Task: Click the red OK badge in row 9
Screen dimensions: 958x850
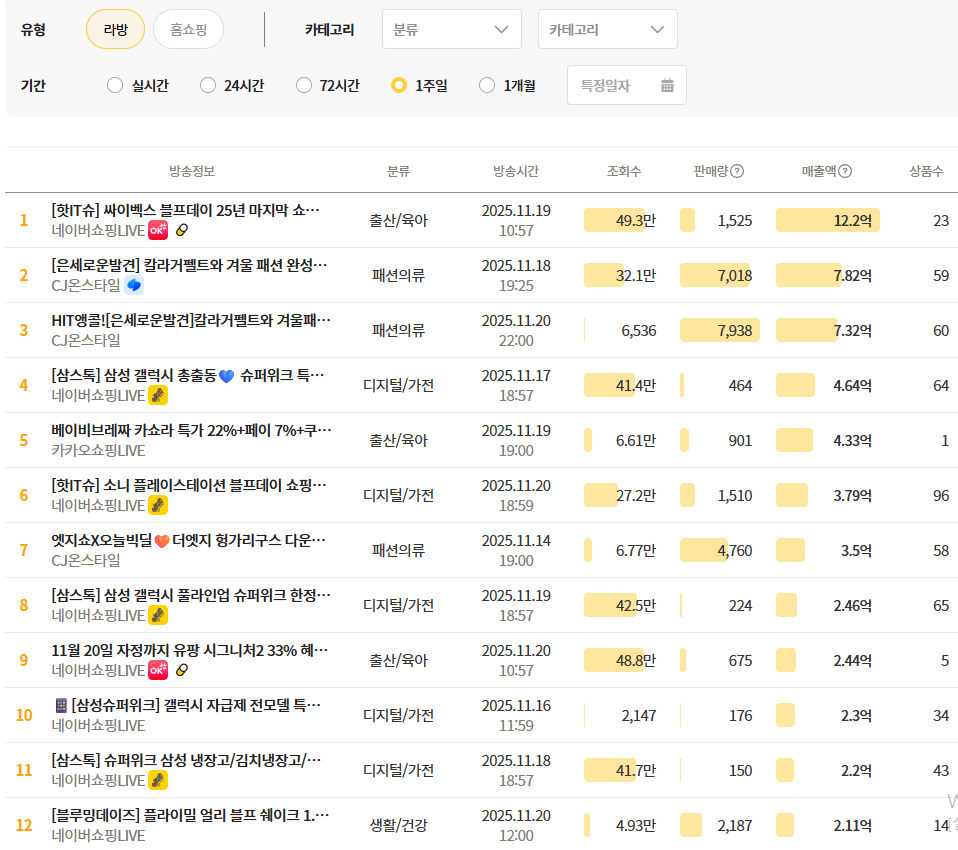Action: point(158,670)
